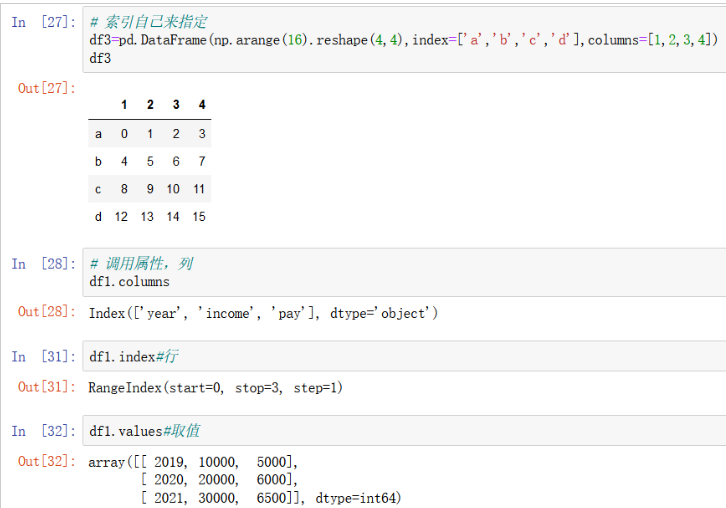Click cell value 9 in row c
The height and width of the screenshot is (508, 726).
[x=150, y=189]
